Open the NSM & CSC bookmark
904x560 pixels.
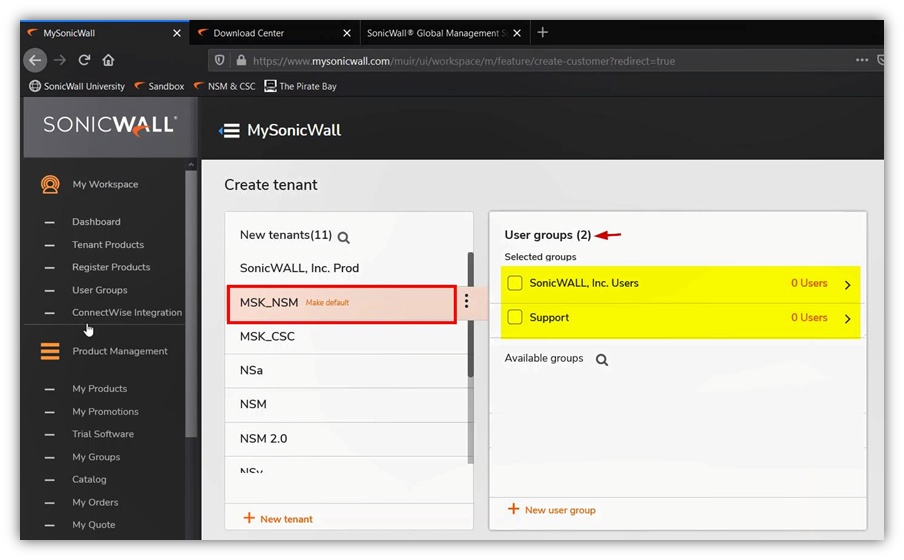(225, 86)
